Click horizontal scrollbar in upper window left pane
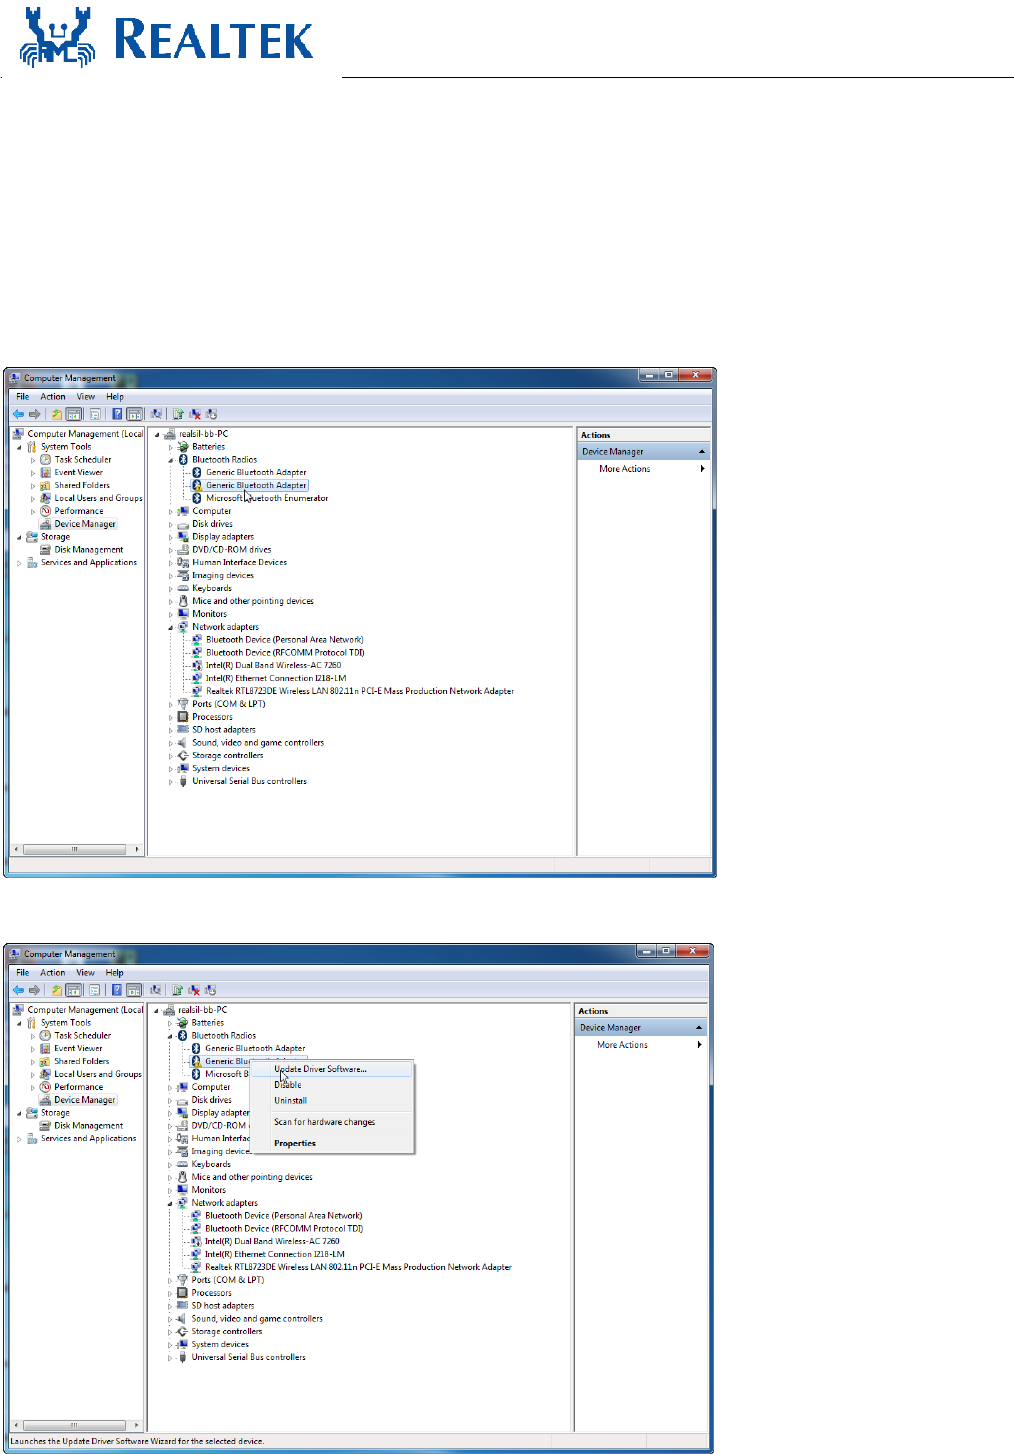1014x1454 pixels. (x=77, y=849)
